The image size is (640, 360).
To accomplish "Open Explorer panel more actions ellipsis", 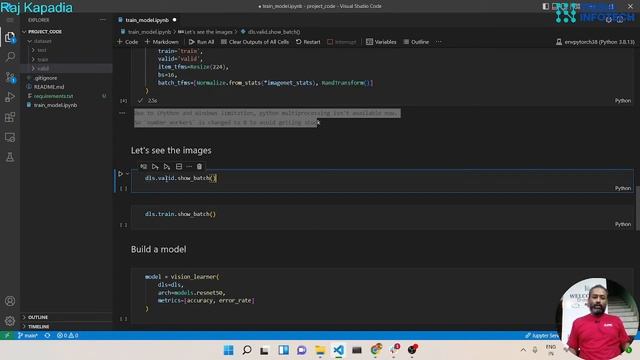I will coord(102,20).
